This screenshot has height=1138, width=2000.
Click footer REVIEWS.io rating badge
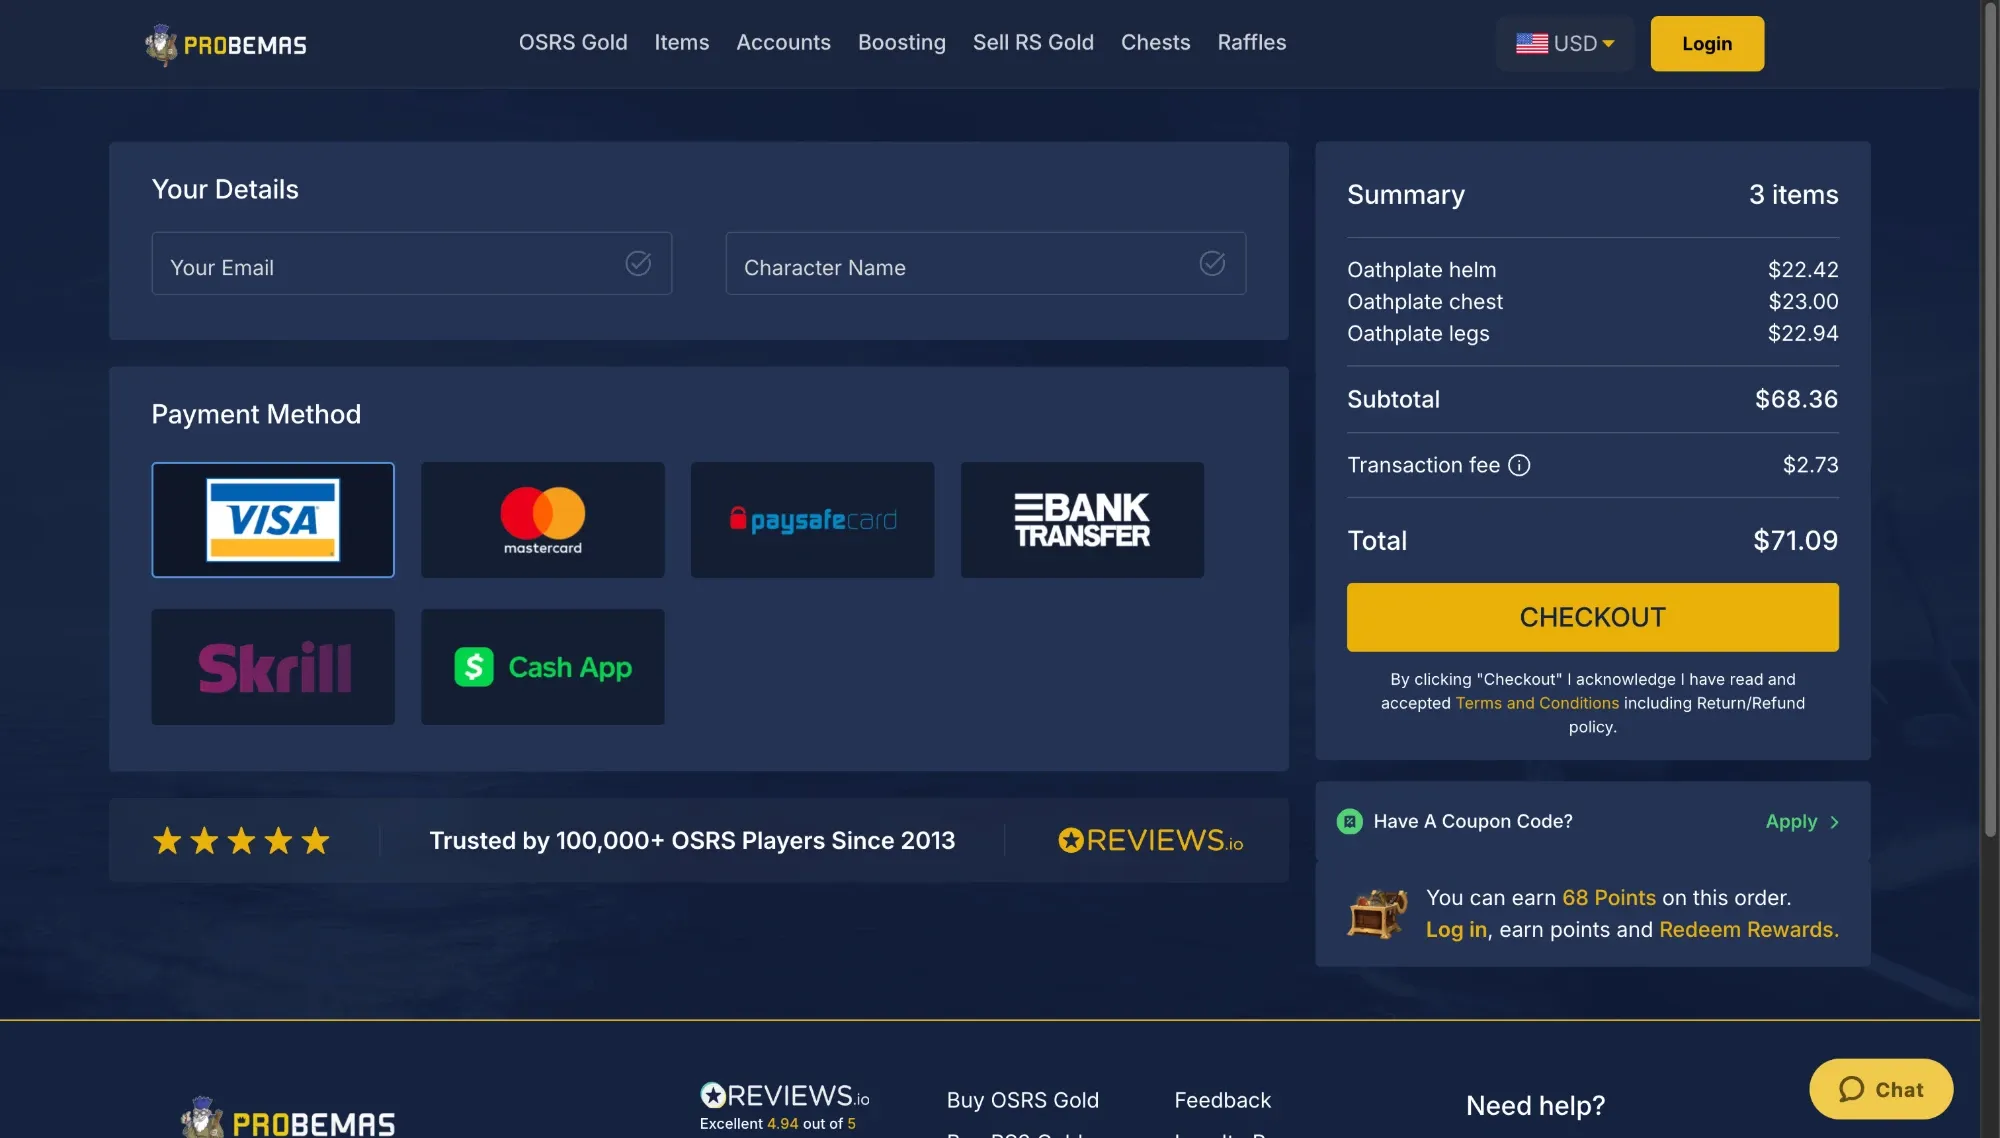pyautogui.click(x=784, y=1106)
